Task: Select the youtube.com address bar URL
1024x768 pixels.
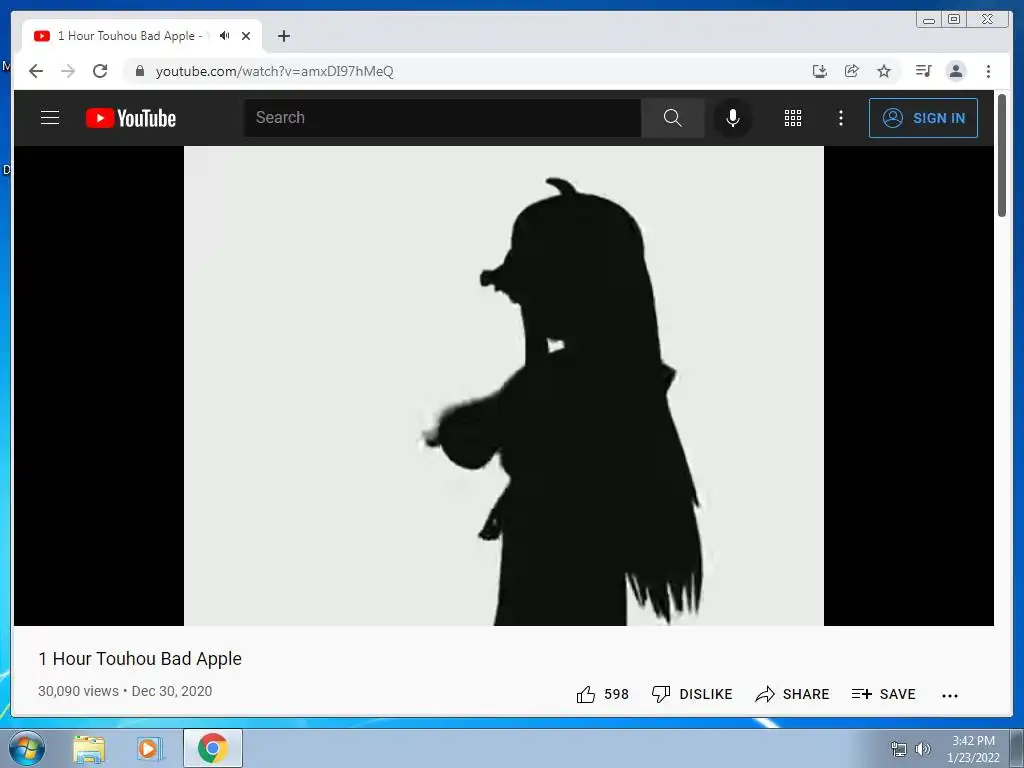Action: [274, 71]
